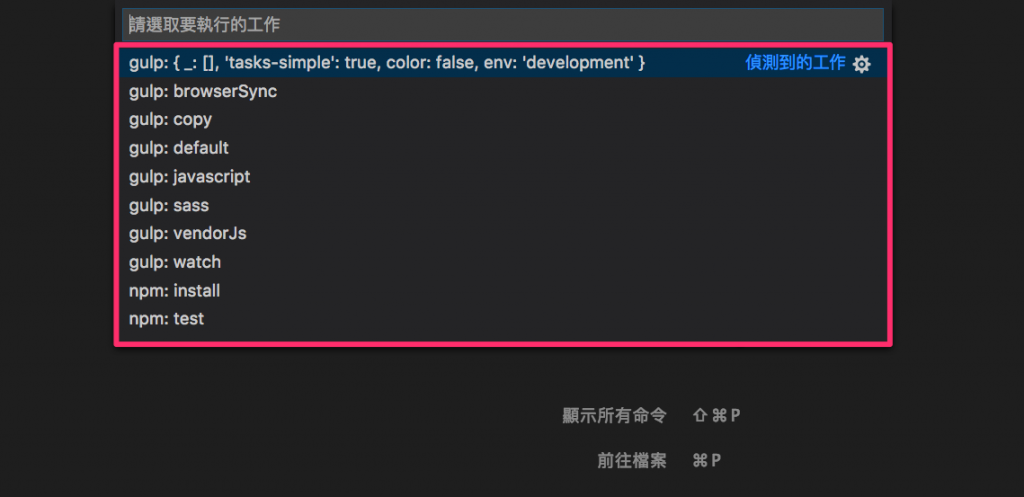
Task: Run the gulp: javascript task
Action: pos(503,177)
